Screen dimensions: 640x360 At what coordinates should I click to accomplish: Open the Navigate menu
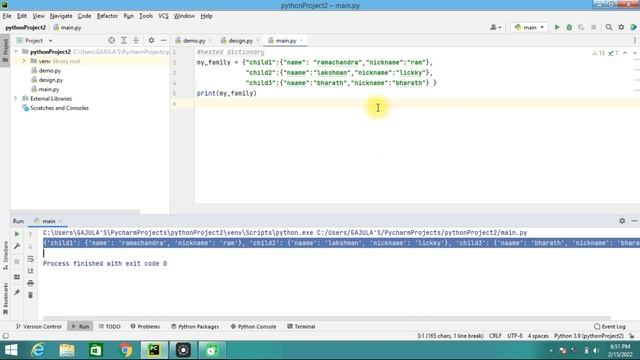pos(61,16)
